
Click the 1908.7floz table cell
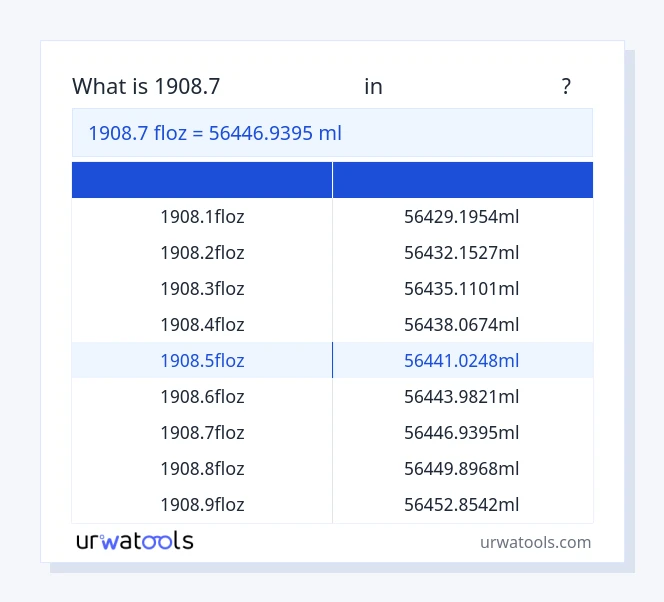pos(202,433)
